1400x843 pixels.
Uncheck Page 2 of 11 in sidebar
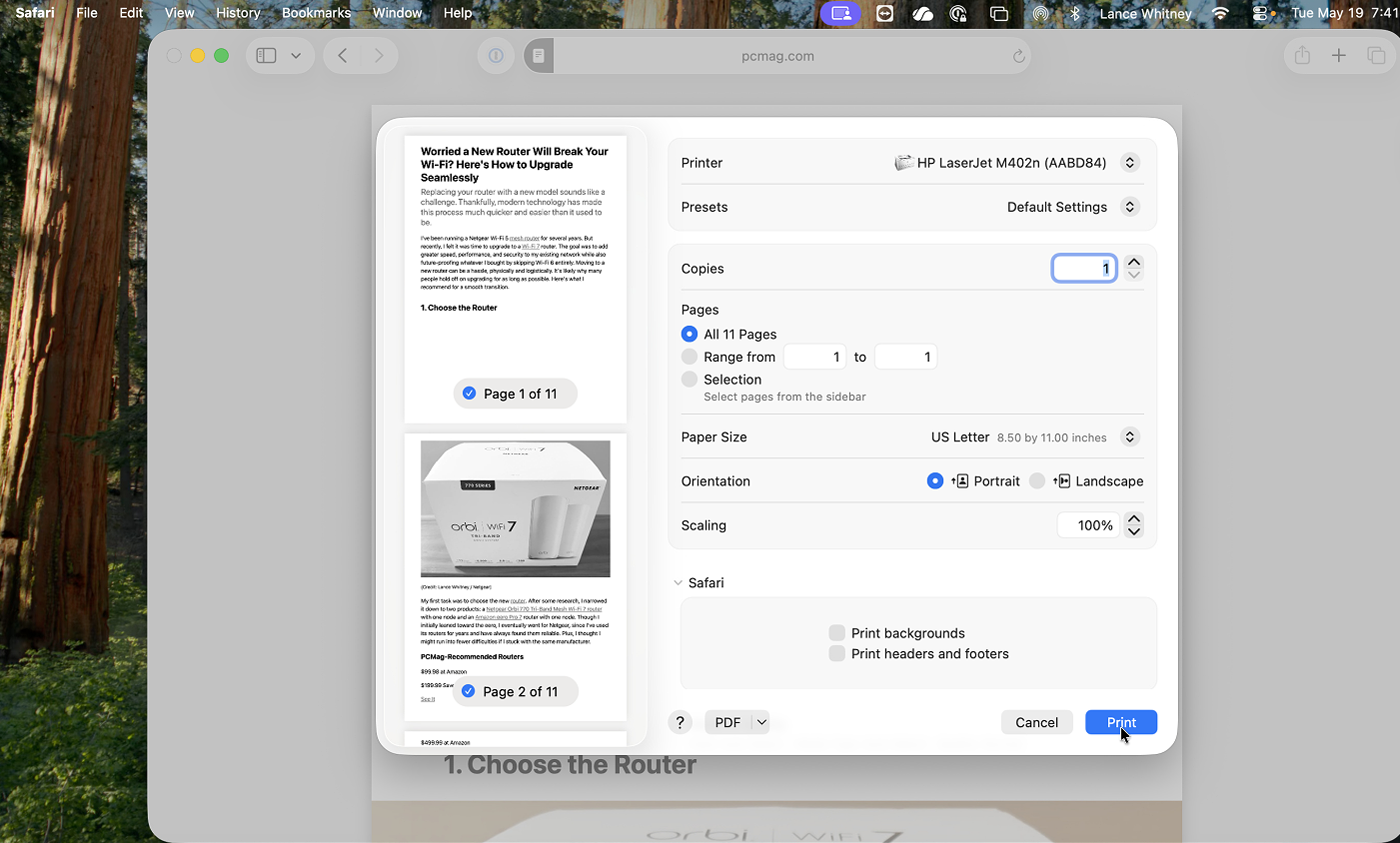pyautogui.click(x=468, y=691)
